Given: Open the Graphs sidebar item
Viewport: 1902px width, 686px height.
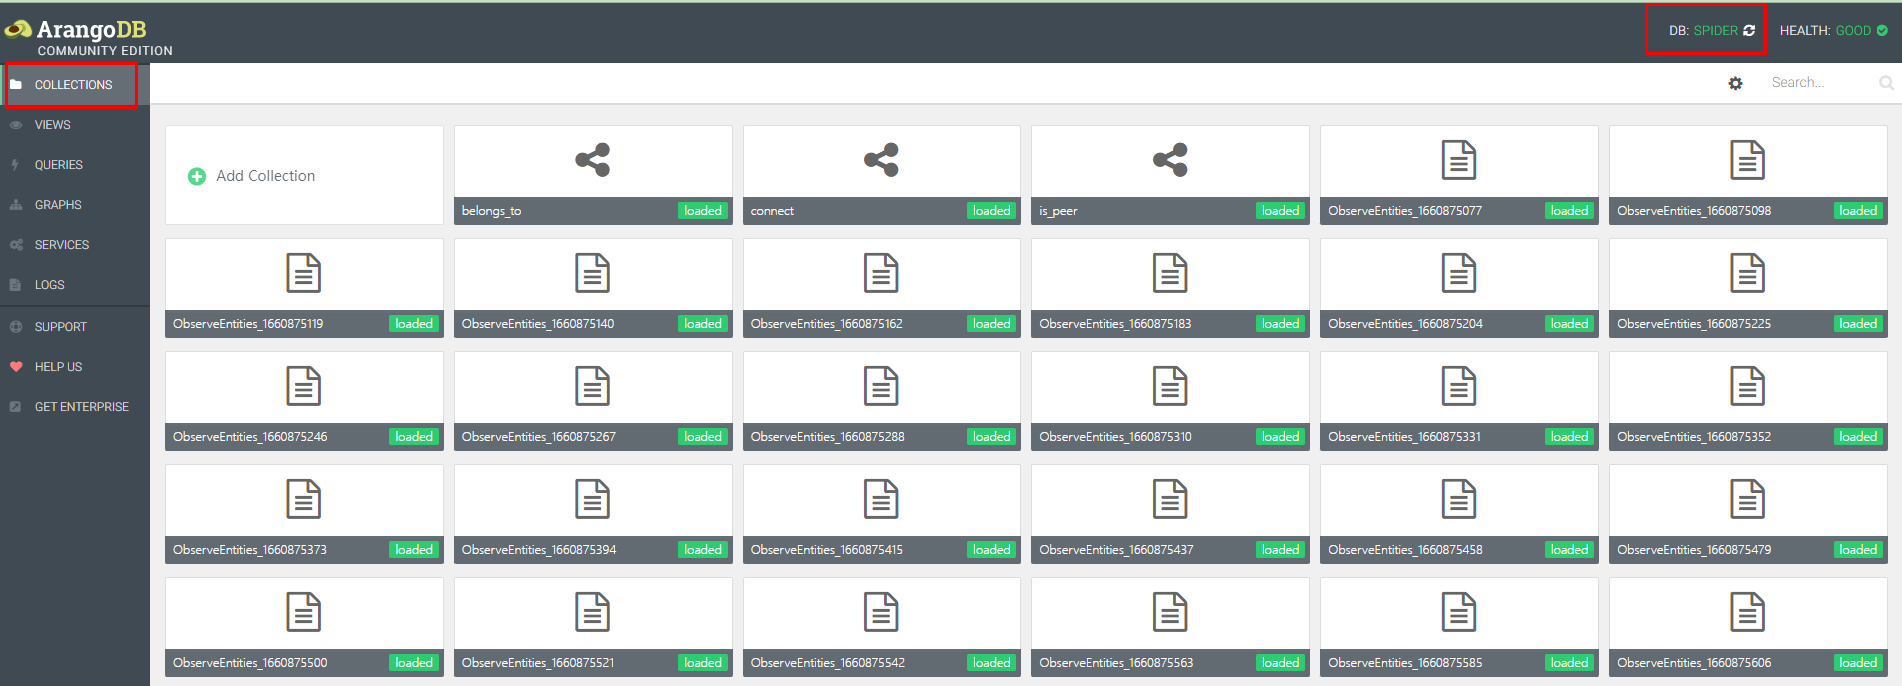Looking at the screenshot, I should pos(58,205).
